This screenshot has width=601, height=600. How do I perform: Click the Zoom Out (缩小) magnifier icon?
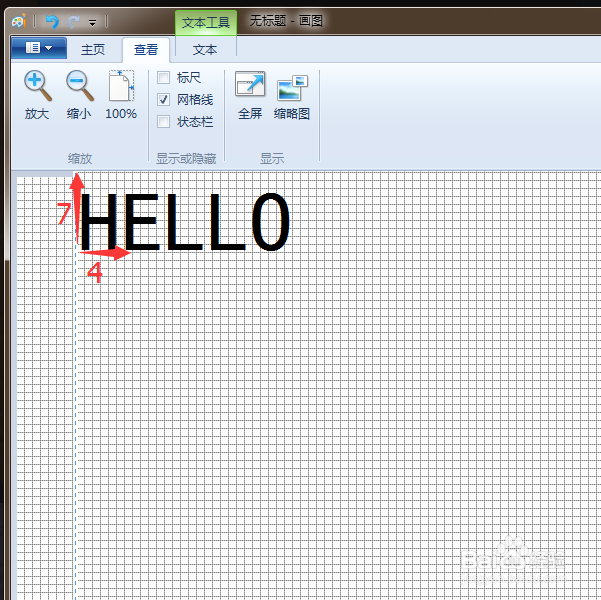(79, 85)
